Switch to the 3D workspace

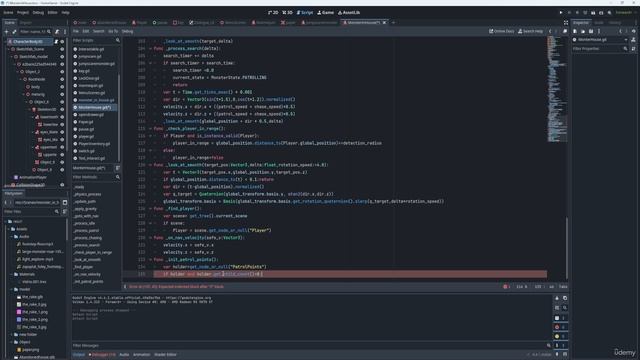287,13
